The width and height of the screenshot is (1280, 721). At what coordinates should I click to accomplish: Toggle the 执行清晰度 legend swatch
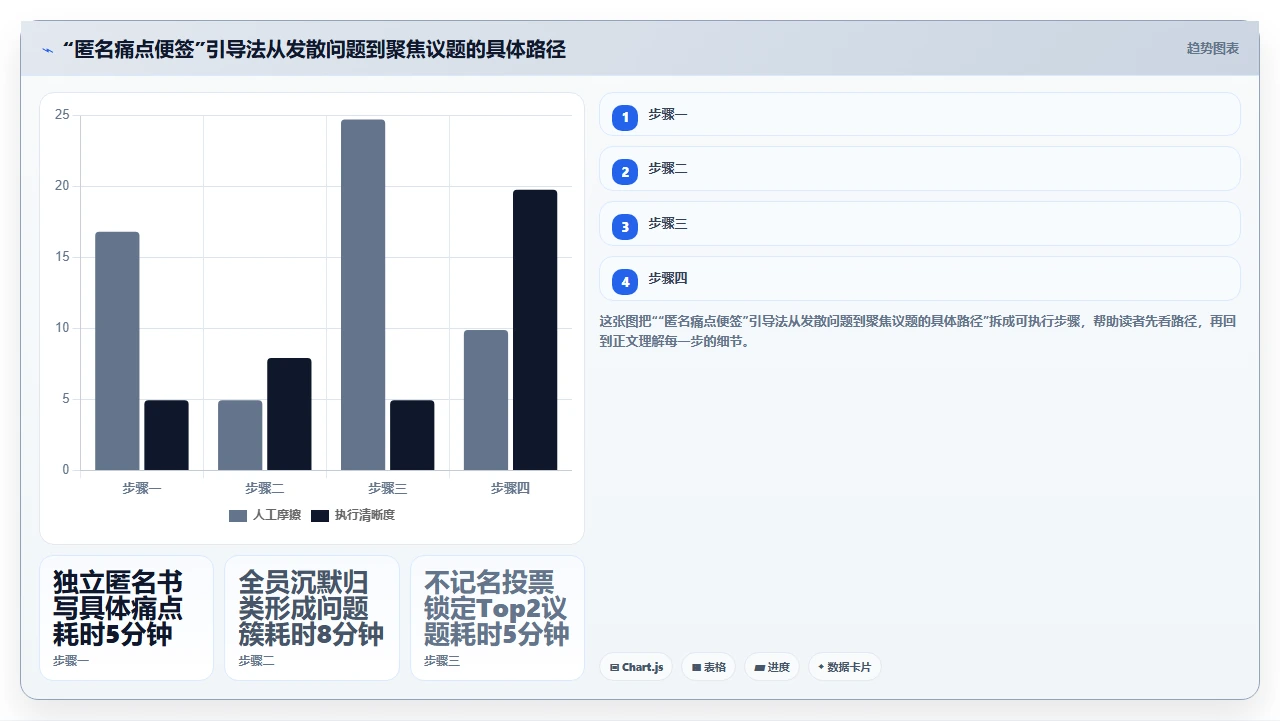point(319,515)
